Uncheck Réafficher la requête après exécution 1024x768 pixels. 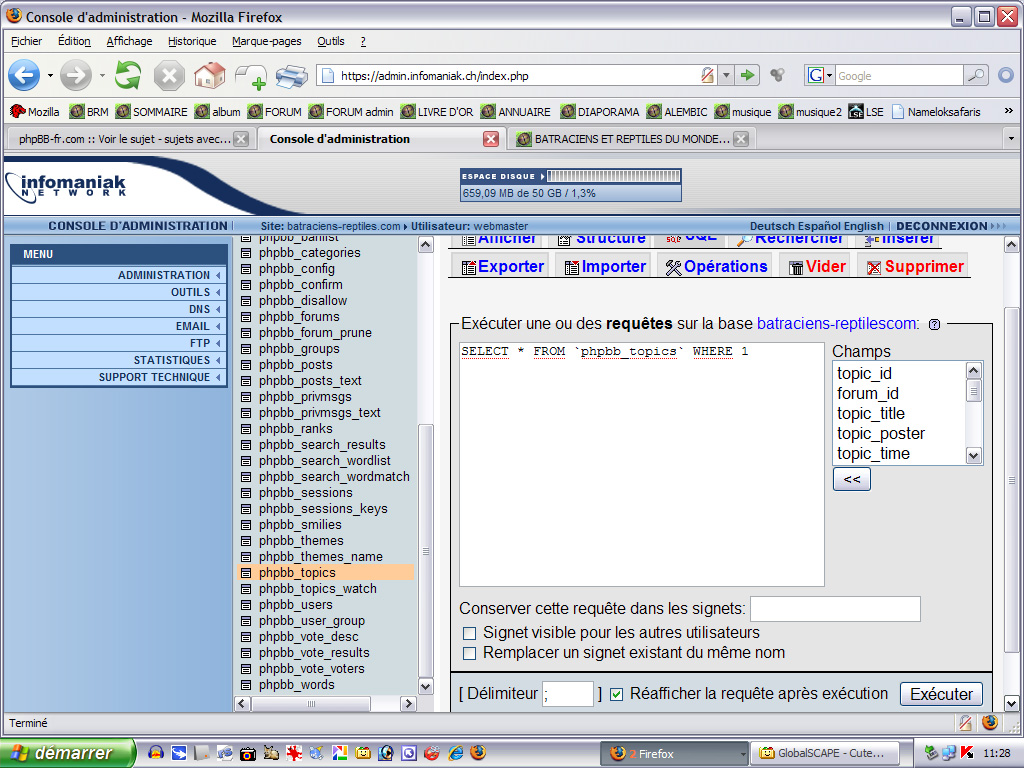pos(617,694)
